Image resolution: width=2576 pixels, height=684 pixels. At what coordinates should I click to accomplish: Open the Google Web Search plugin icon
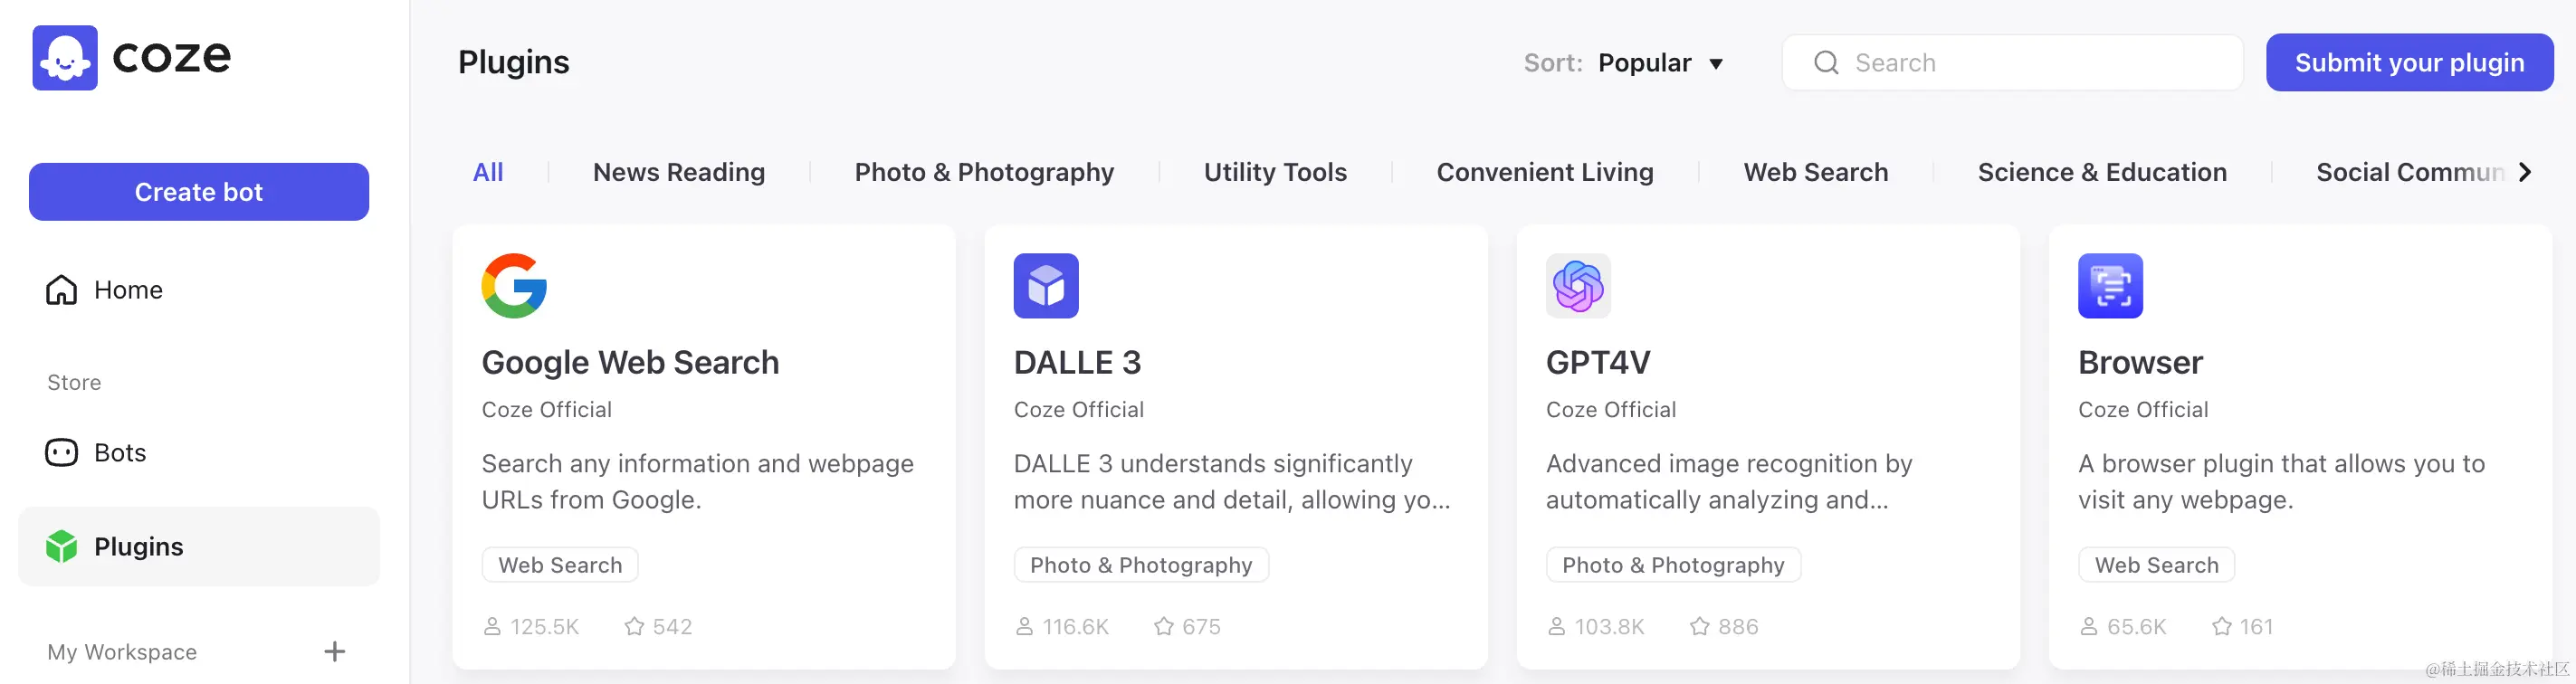pos(514,286)
